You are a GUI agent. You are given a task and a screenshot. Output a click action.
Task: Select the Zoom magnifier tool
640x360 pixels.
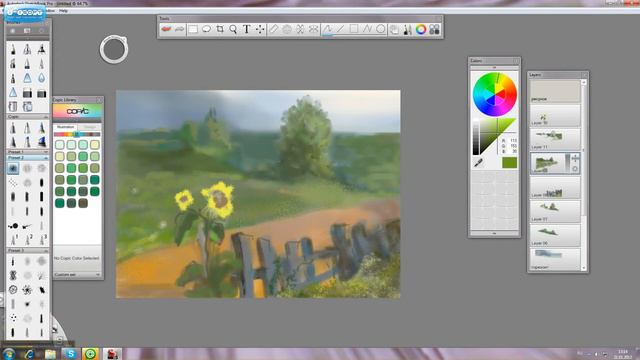233,29
